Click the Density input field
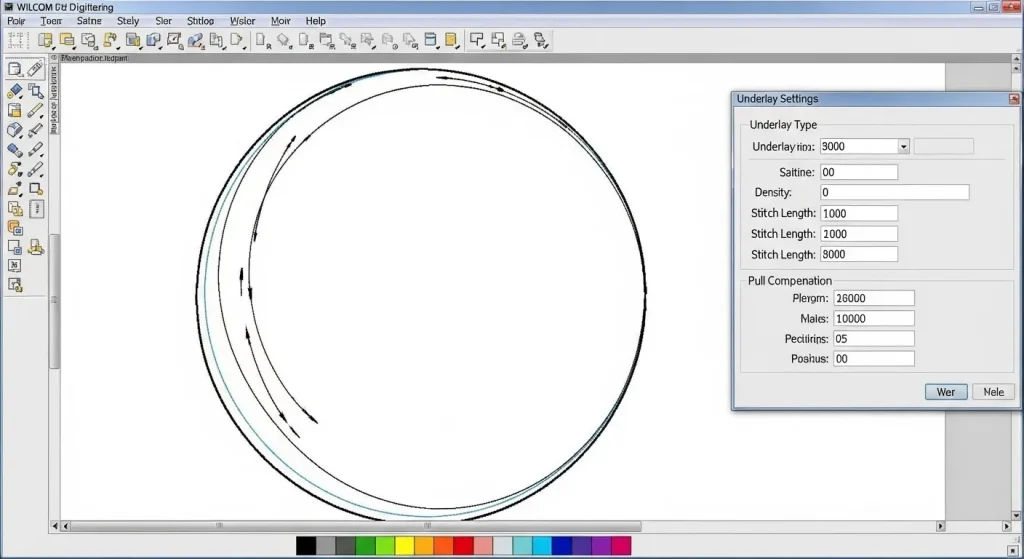The height and width of the screenshot is (559, 1024). tap(895, 193)
